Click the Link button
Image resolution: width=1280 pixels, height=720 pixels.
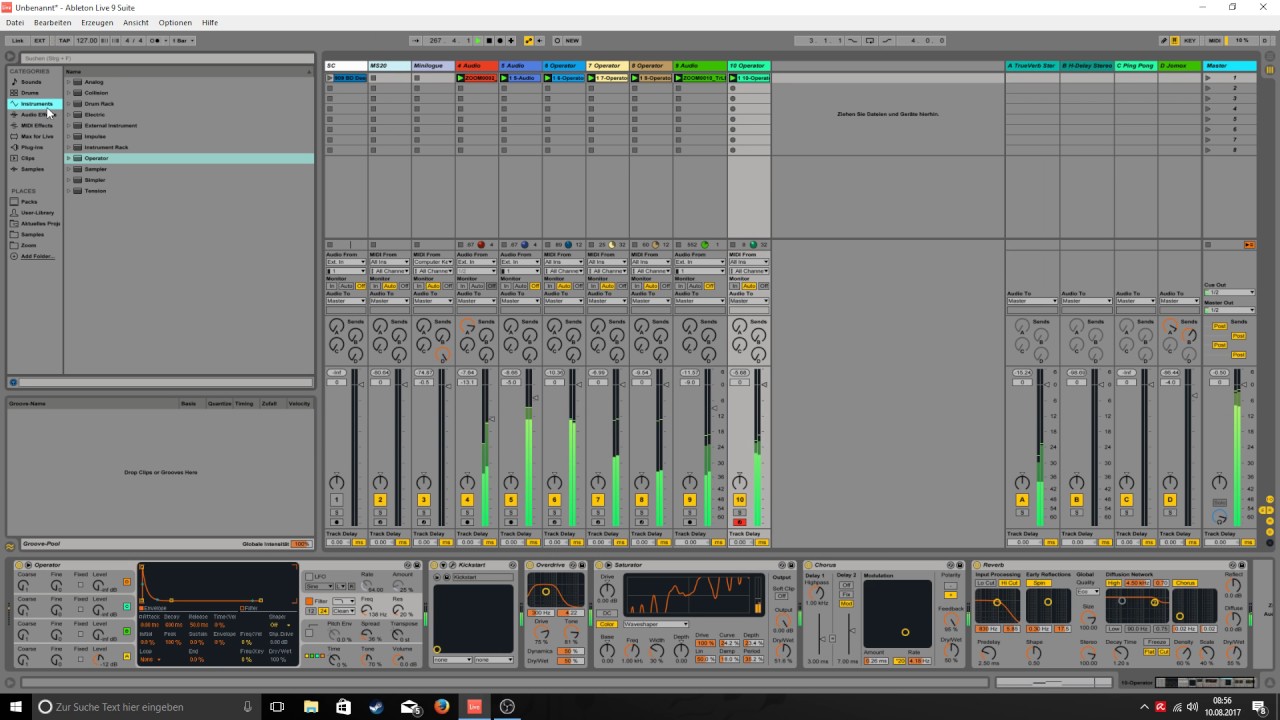pos(18,41)
